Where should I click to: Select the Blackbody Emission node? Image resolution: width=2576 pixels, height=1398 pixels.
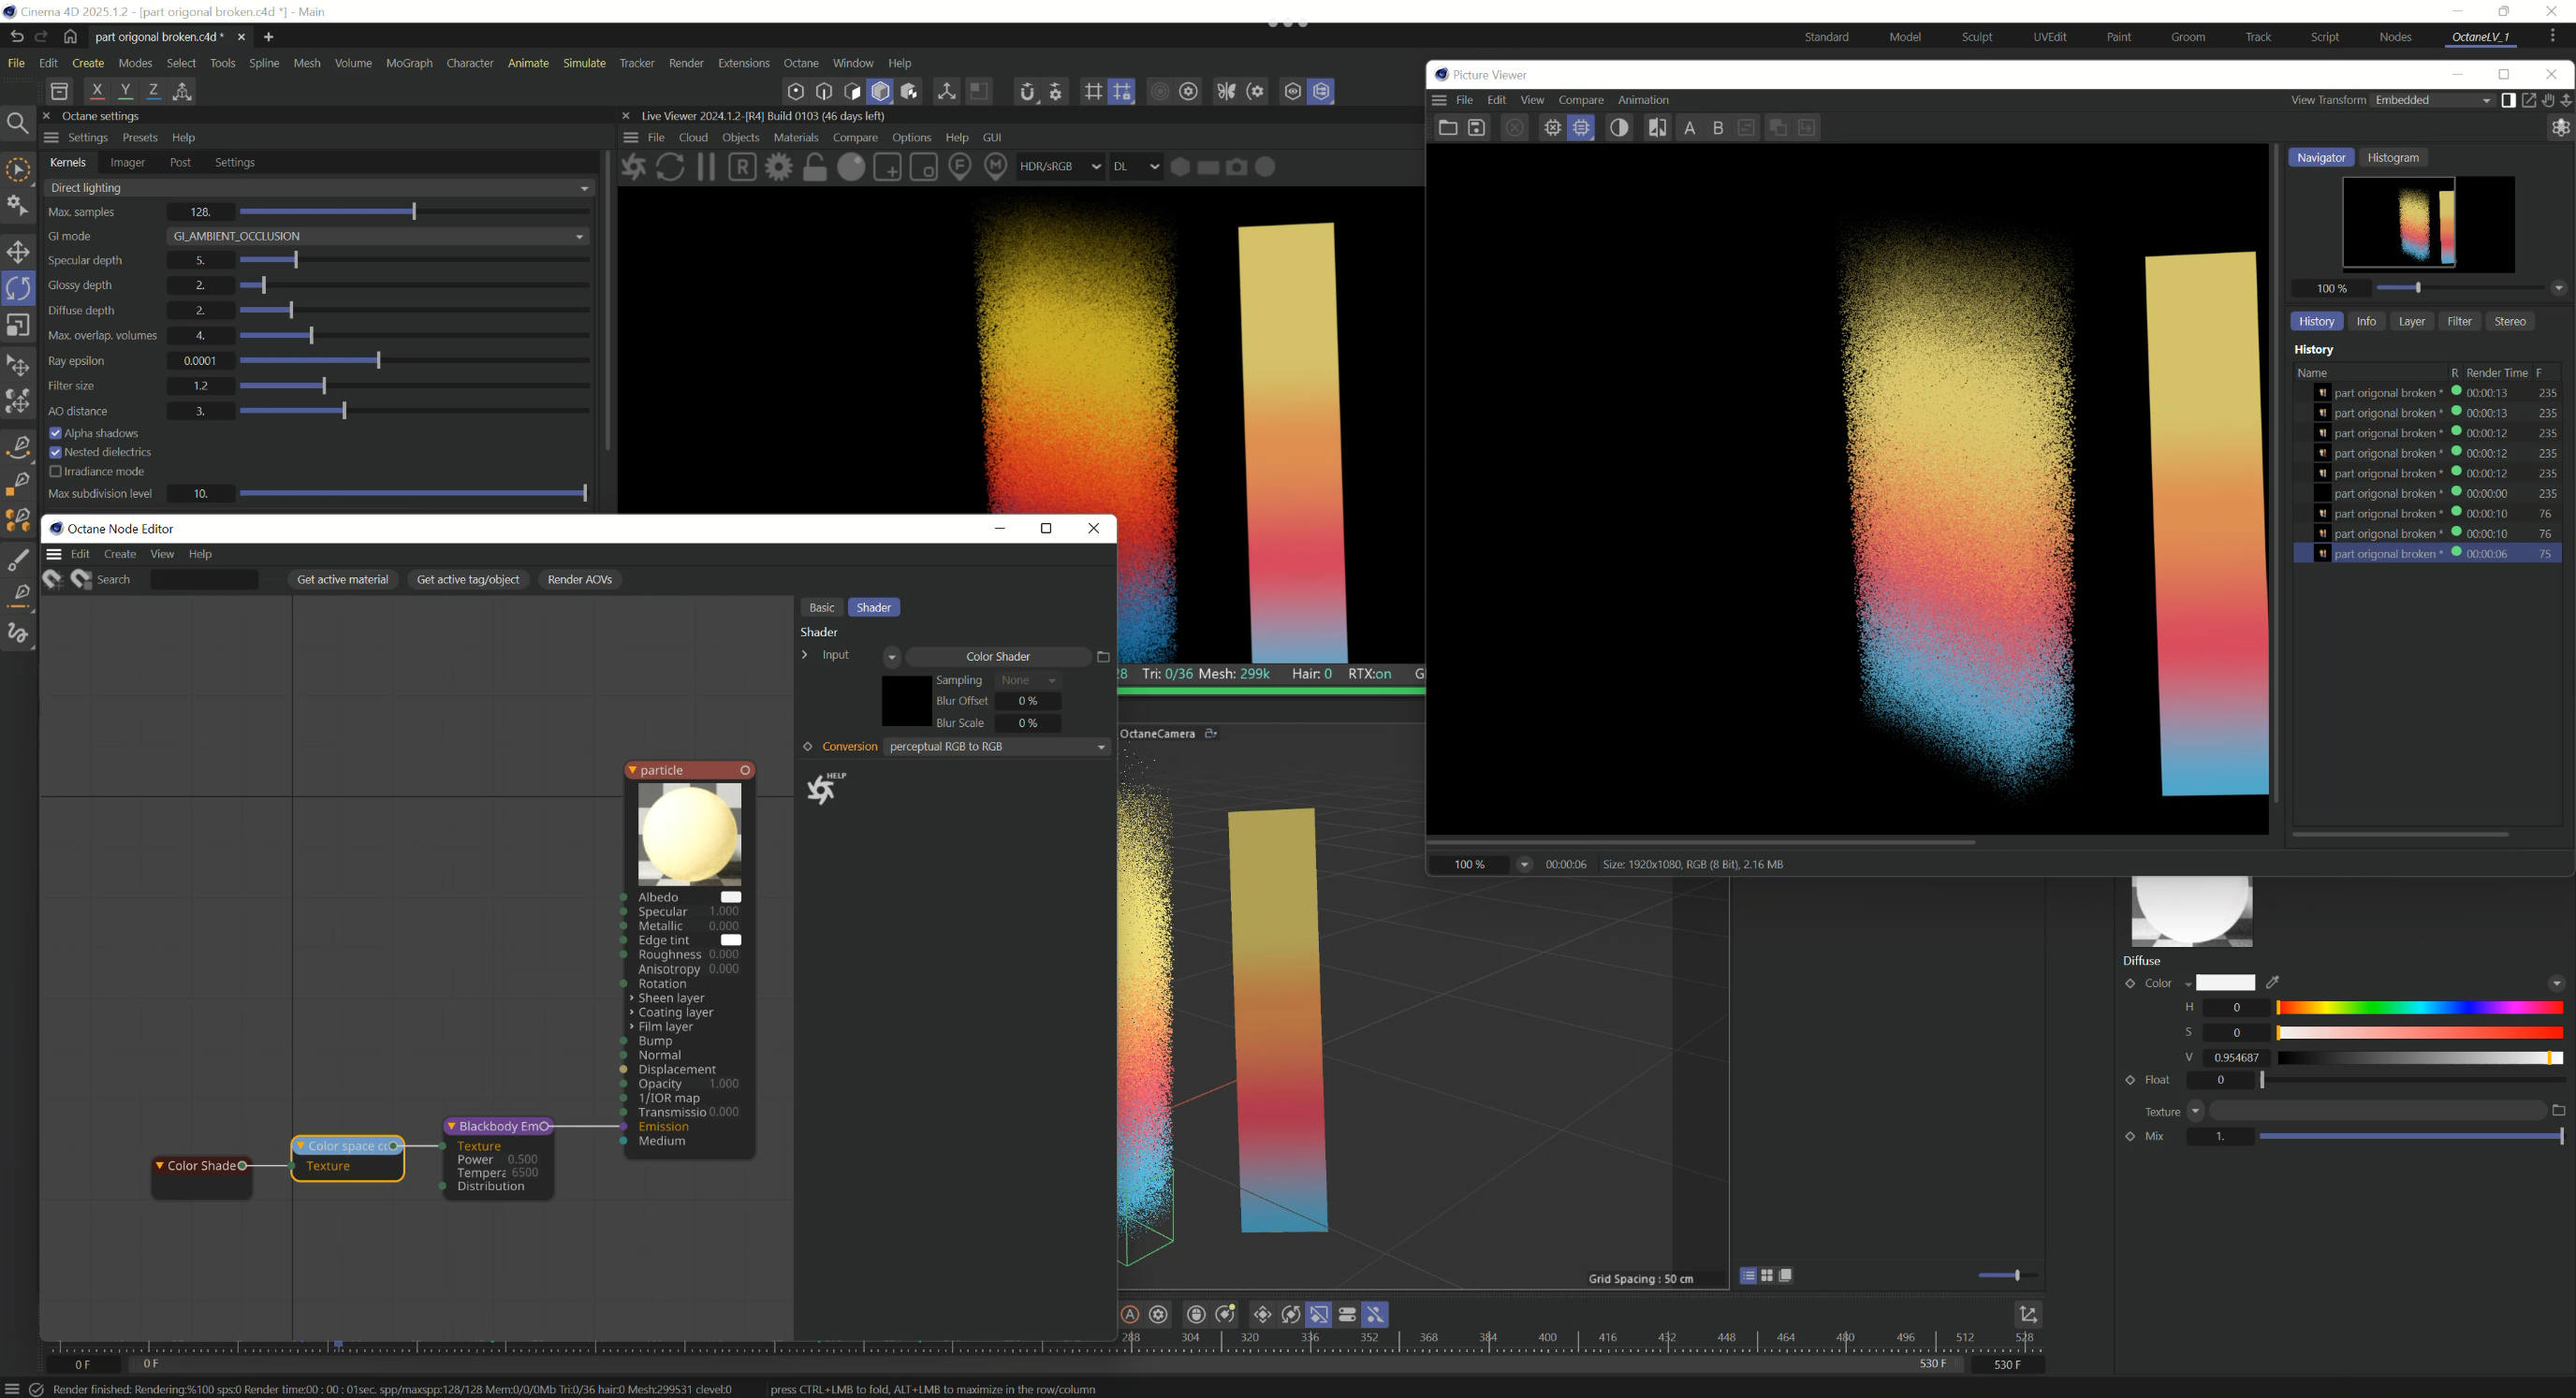498,1126
